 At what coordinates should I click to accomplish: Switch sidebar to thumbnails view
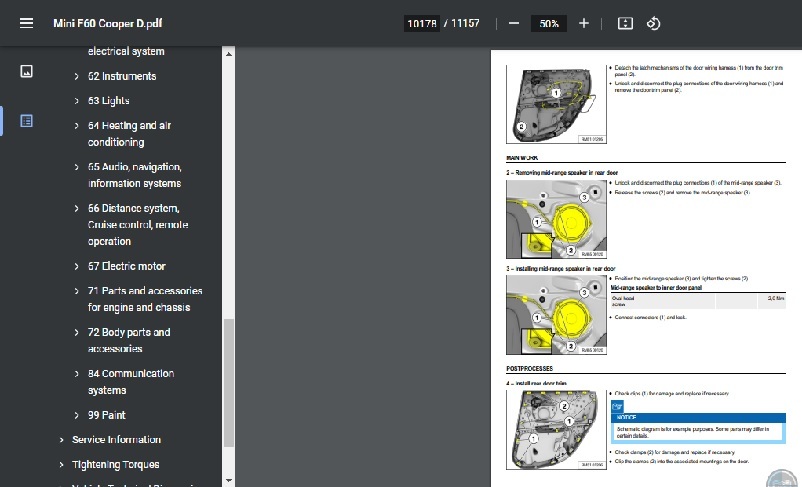[27, 71]
